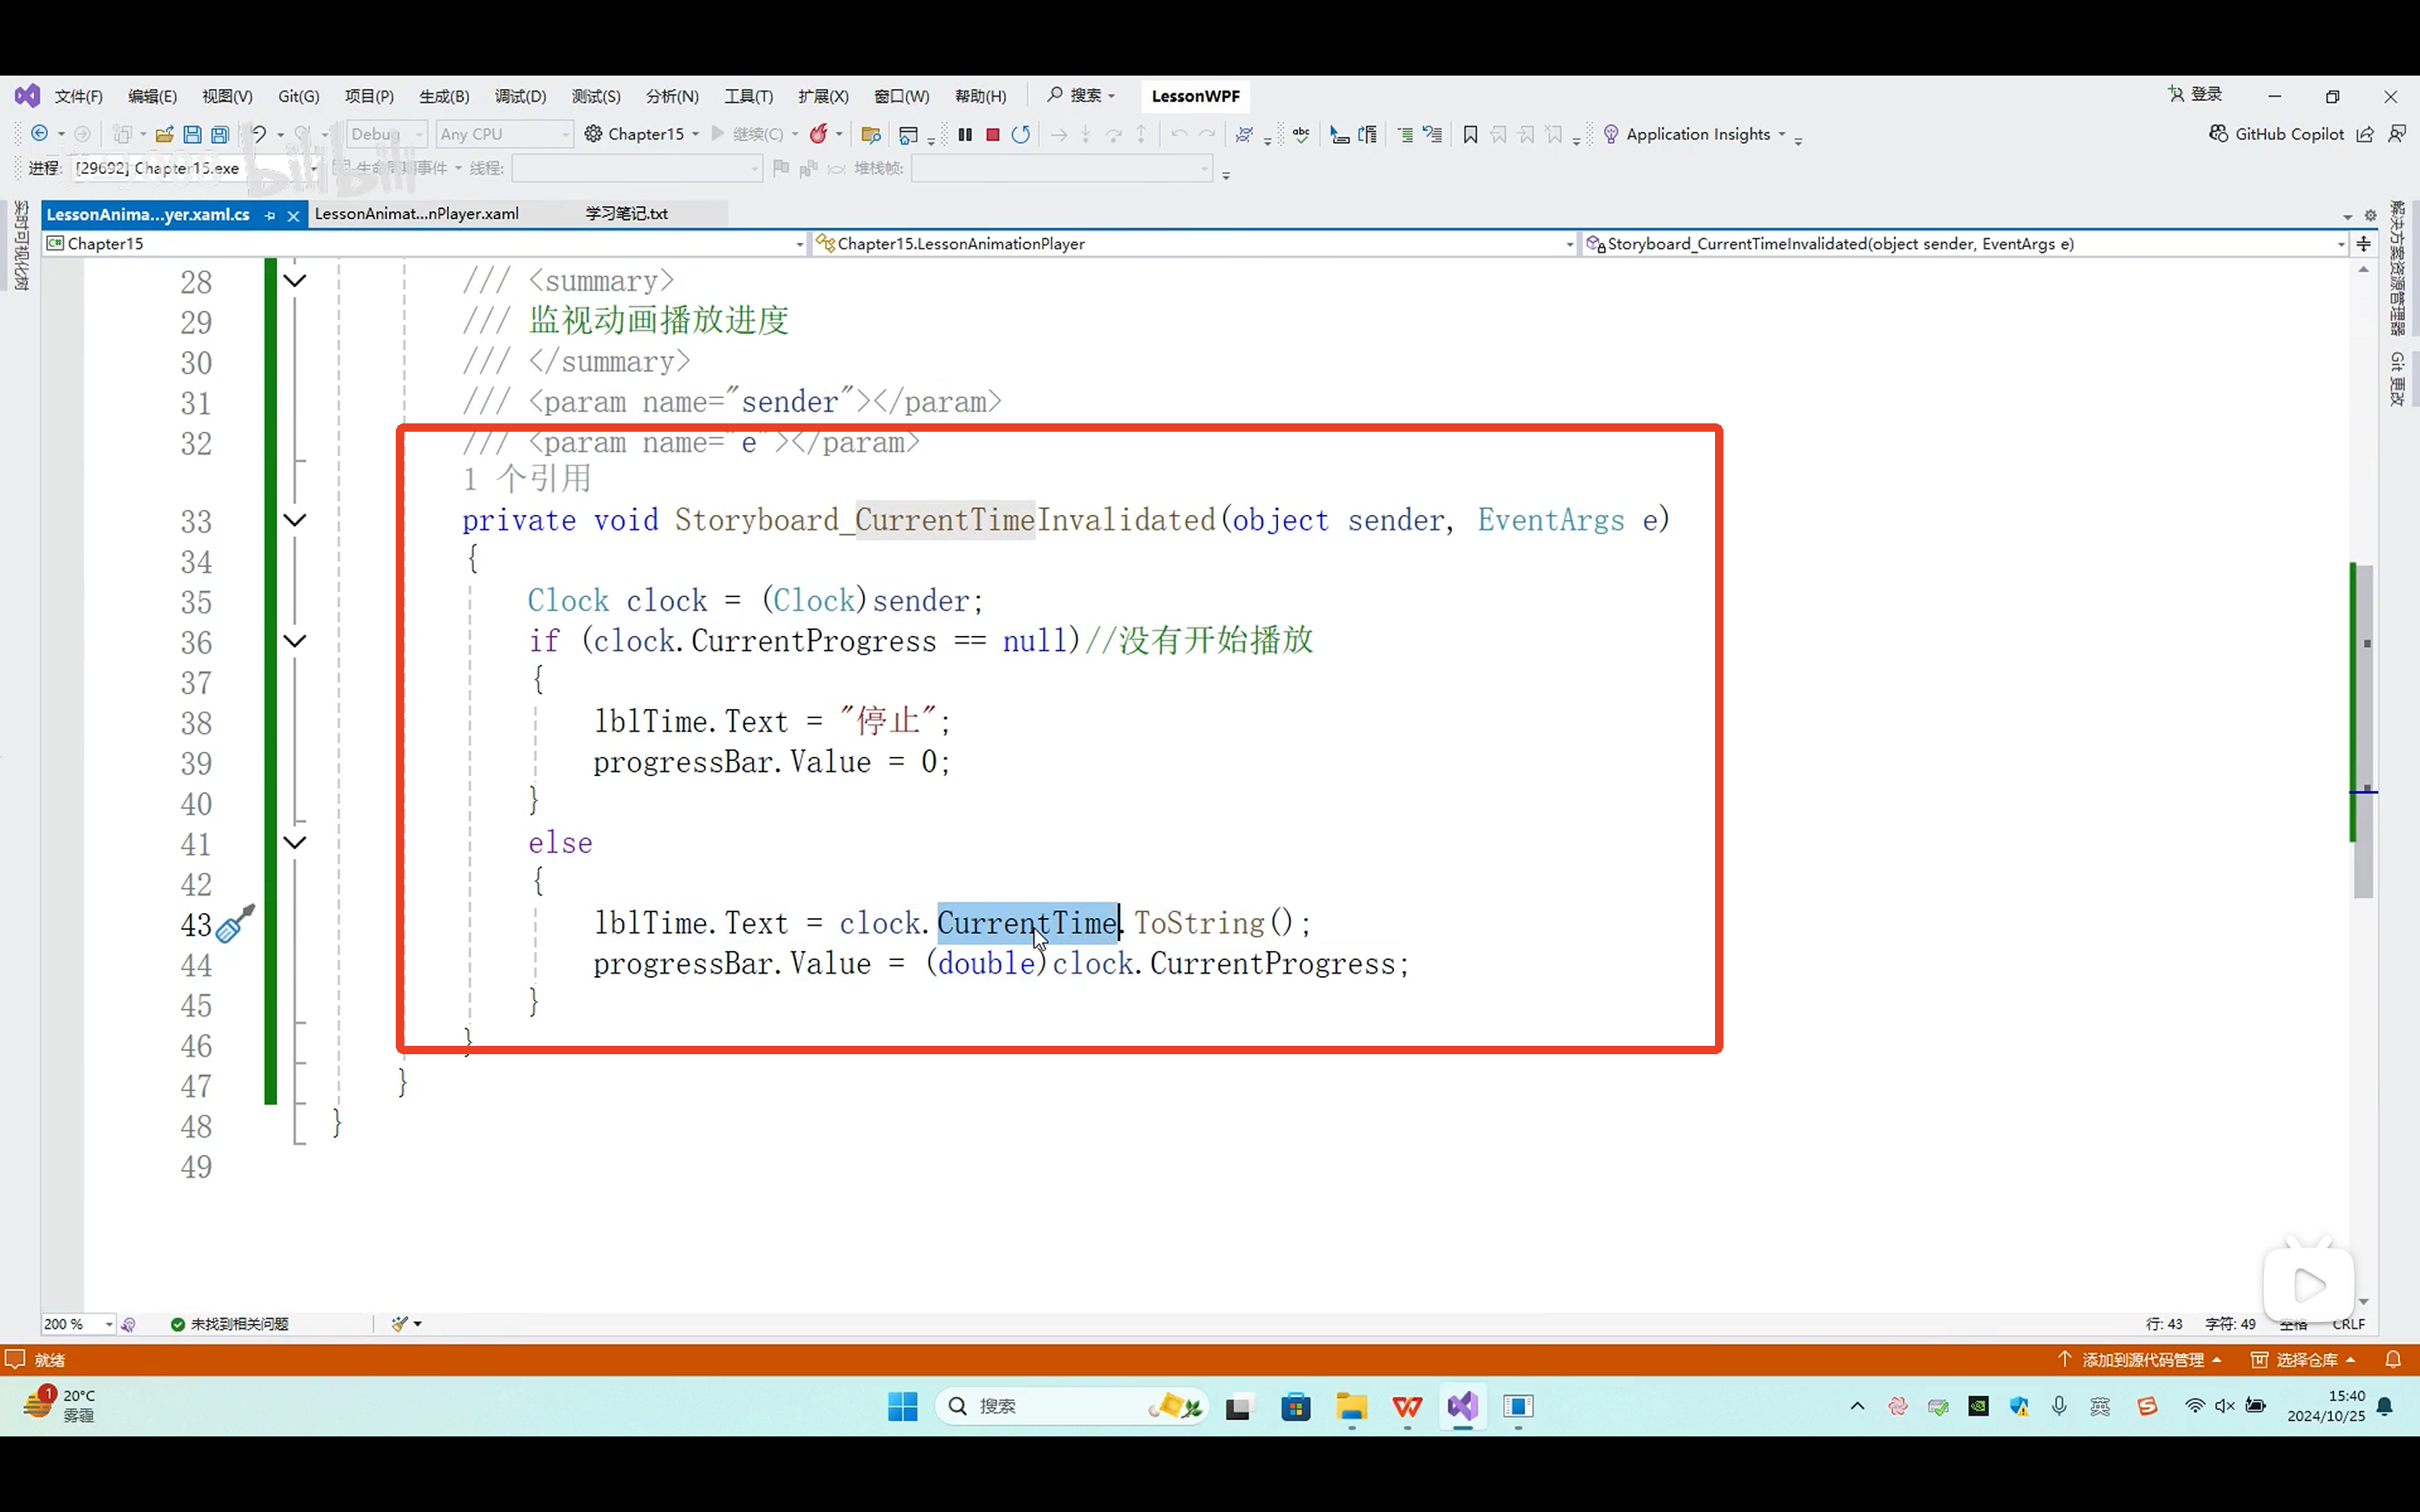Collapse the else block at line 41
This screenshot has width=2420, height=1512.
pyautogui.click(x=295, y=843)
